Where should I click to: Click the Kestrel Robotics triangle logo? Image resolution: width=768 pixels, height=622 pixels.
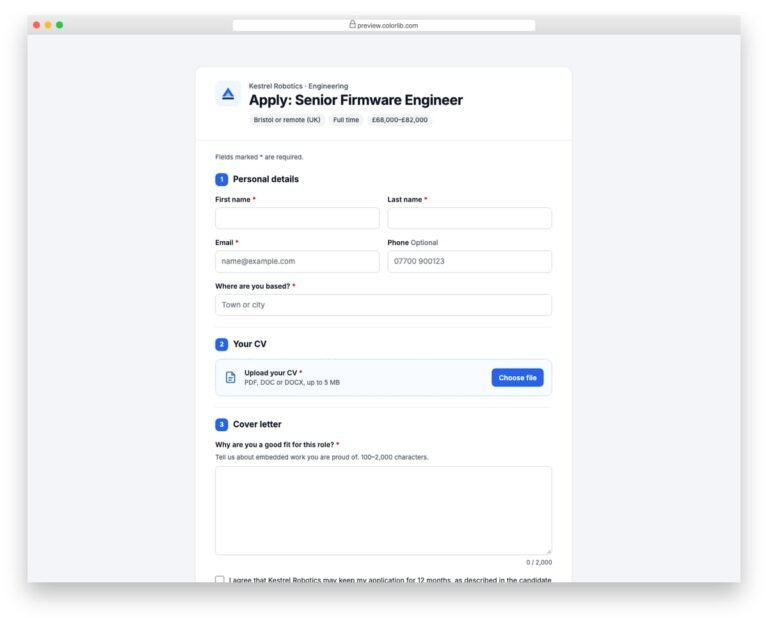tap(228, 94)
